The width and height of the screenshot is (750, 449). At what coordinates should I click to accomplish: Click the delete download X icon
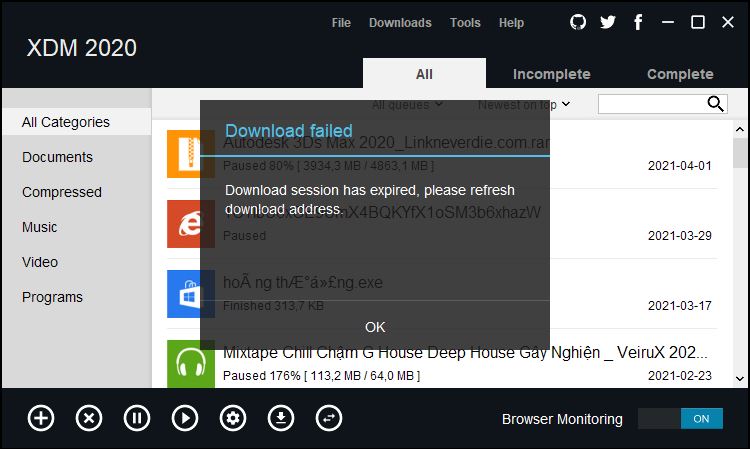click(89, 418)
